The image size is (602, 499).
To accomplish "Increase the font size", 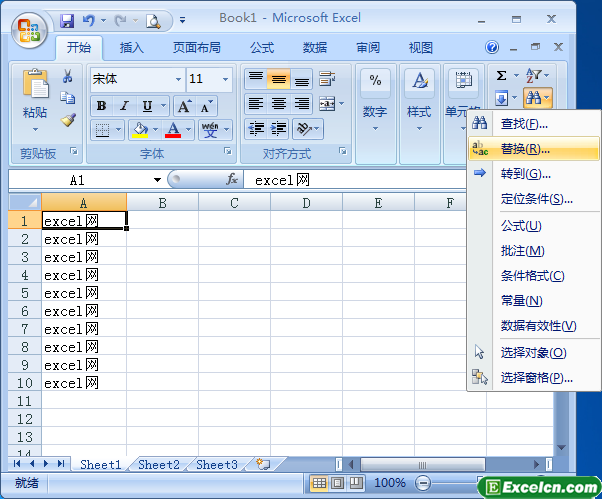I will click(x=184, y=106).
